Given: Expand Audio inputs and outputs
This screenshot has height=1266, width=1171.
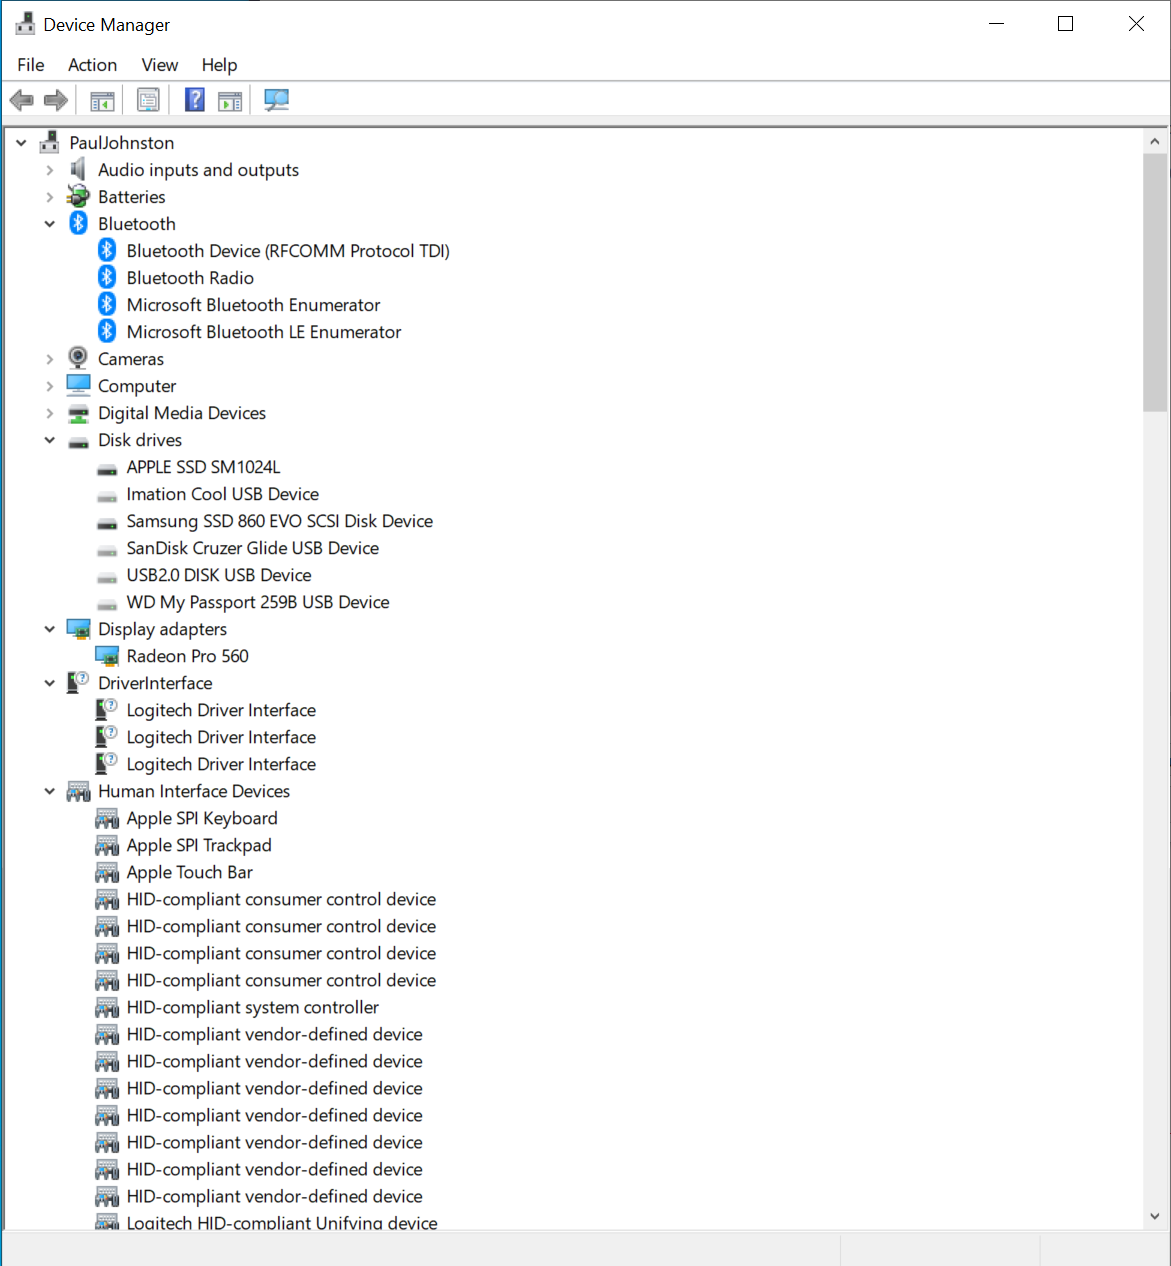Looking at the screenshot, I should (50, 170).
